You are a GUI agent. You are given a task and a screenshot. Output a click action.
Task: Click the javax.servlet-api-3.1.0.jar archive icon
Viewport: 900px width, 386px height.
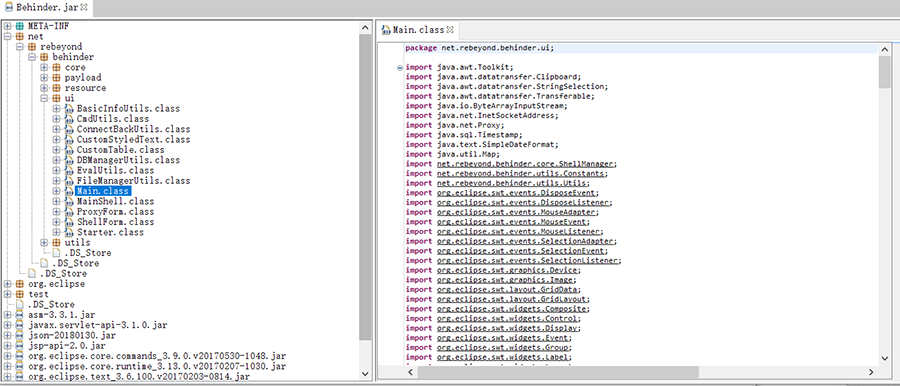20,325
